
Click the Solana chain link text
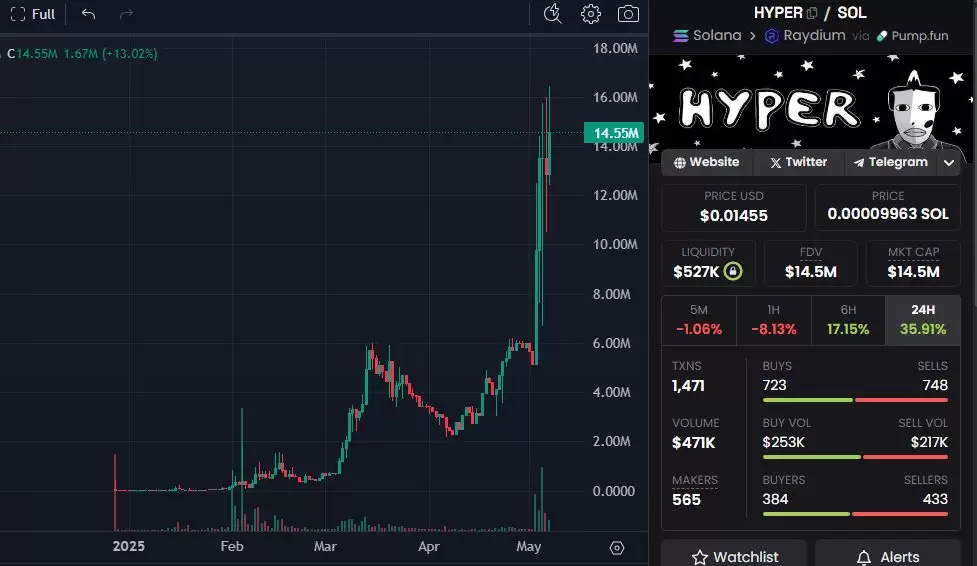[717, 36]
